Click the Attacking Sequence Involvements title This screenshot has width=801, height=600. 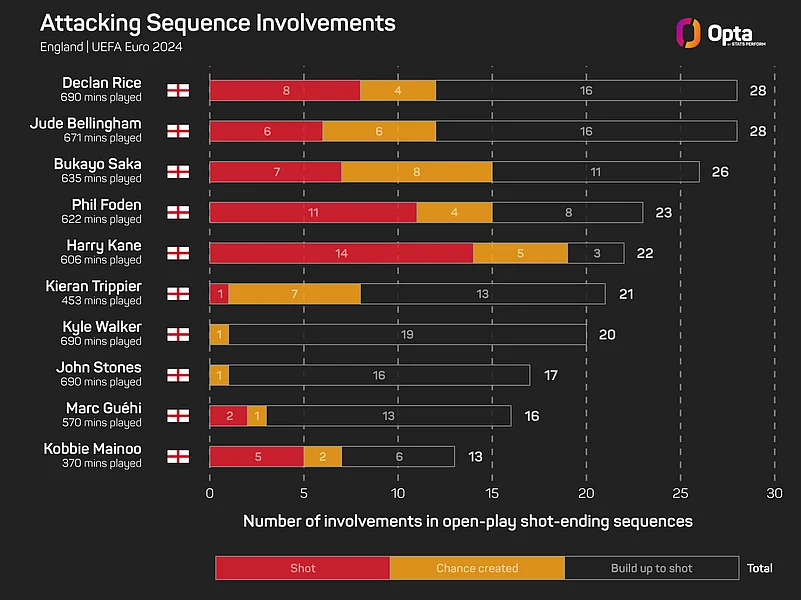218,23
